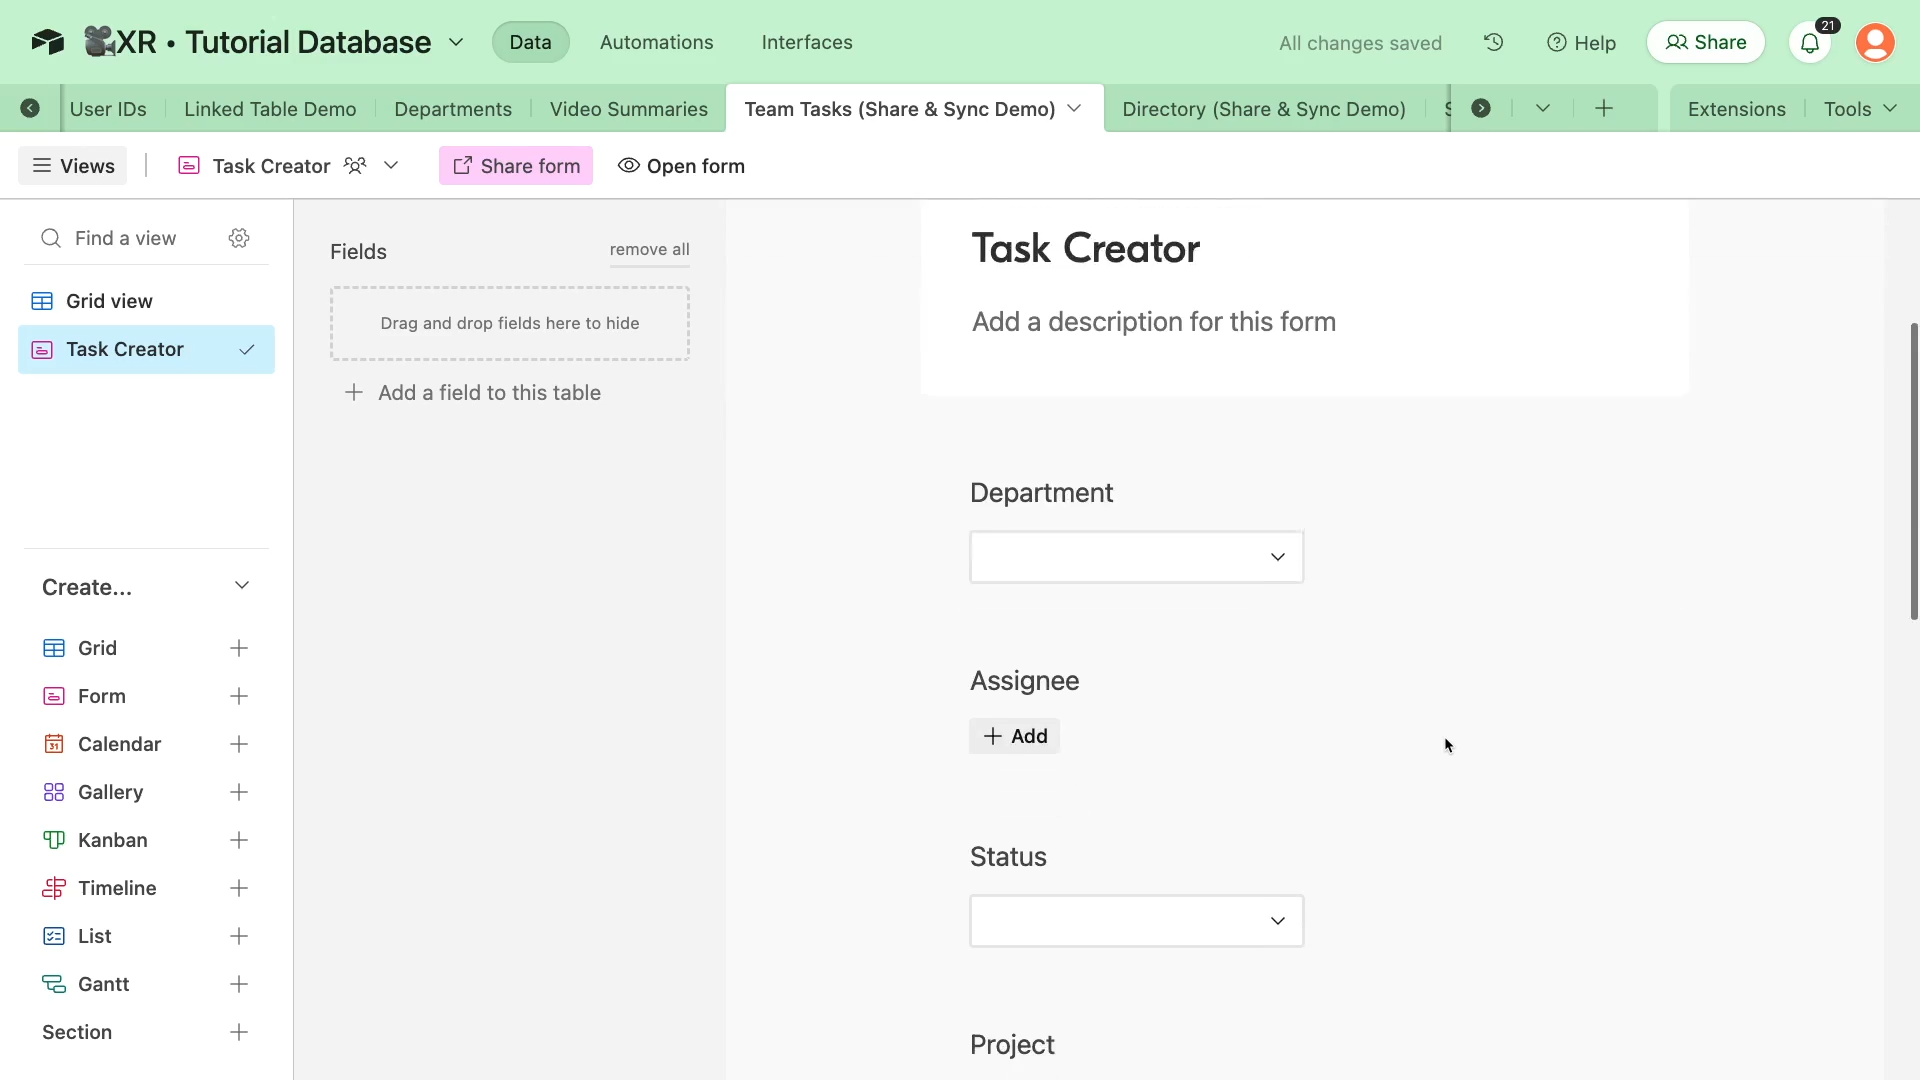Toggle the Views sidebar
Viewport: 1920px width, 1080px height.
pyautogui.click(x=73, y=166)
